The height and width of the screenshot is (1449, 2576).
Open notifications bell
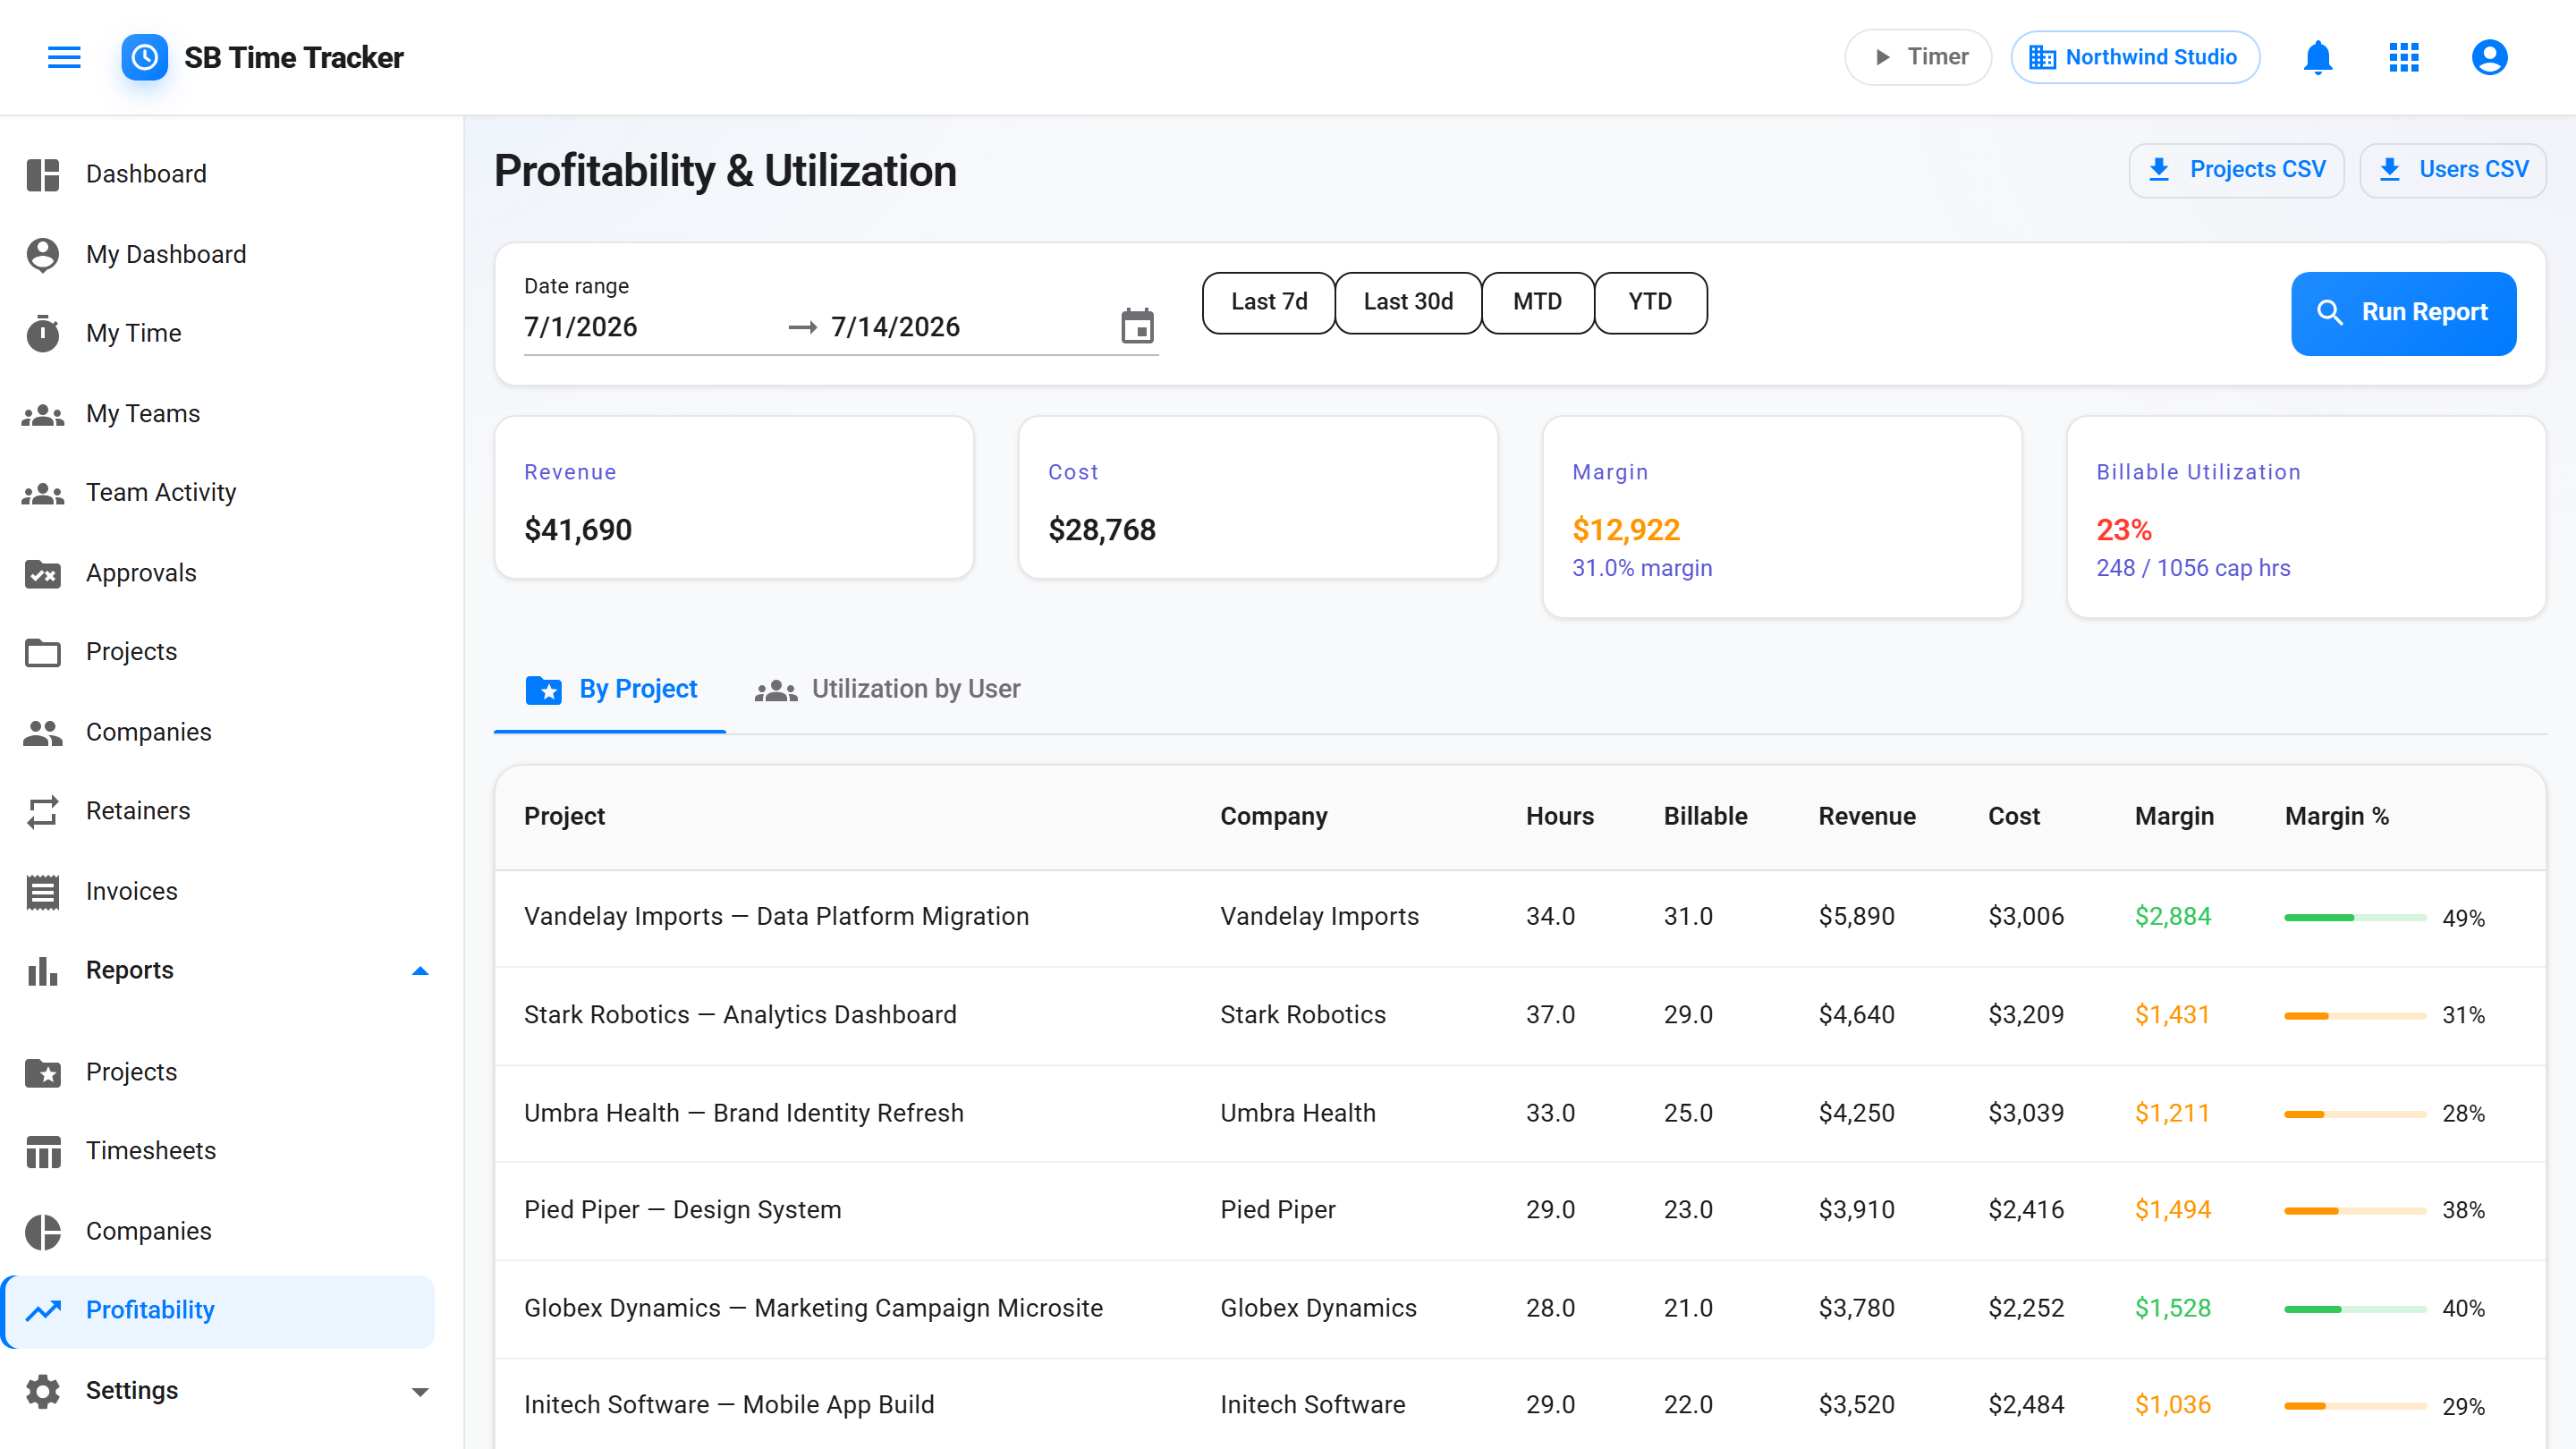[x=2317, y=57]
